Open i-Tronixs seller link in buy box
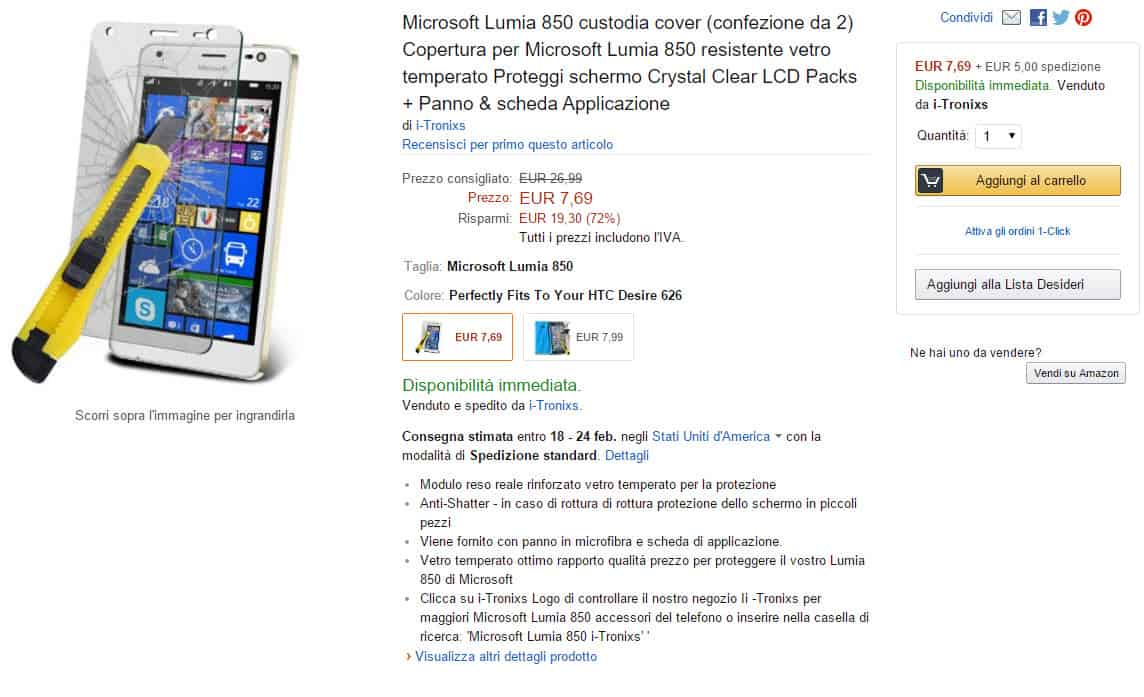The width and height of the screenshot is (1144, 697). click(960, 105)
